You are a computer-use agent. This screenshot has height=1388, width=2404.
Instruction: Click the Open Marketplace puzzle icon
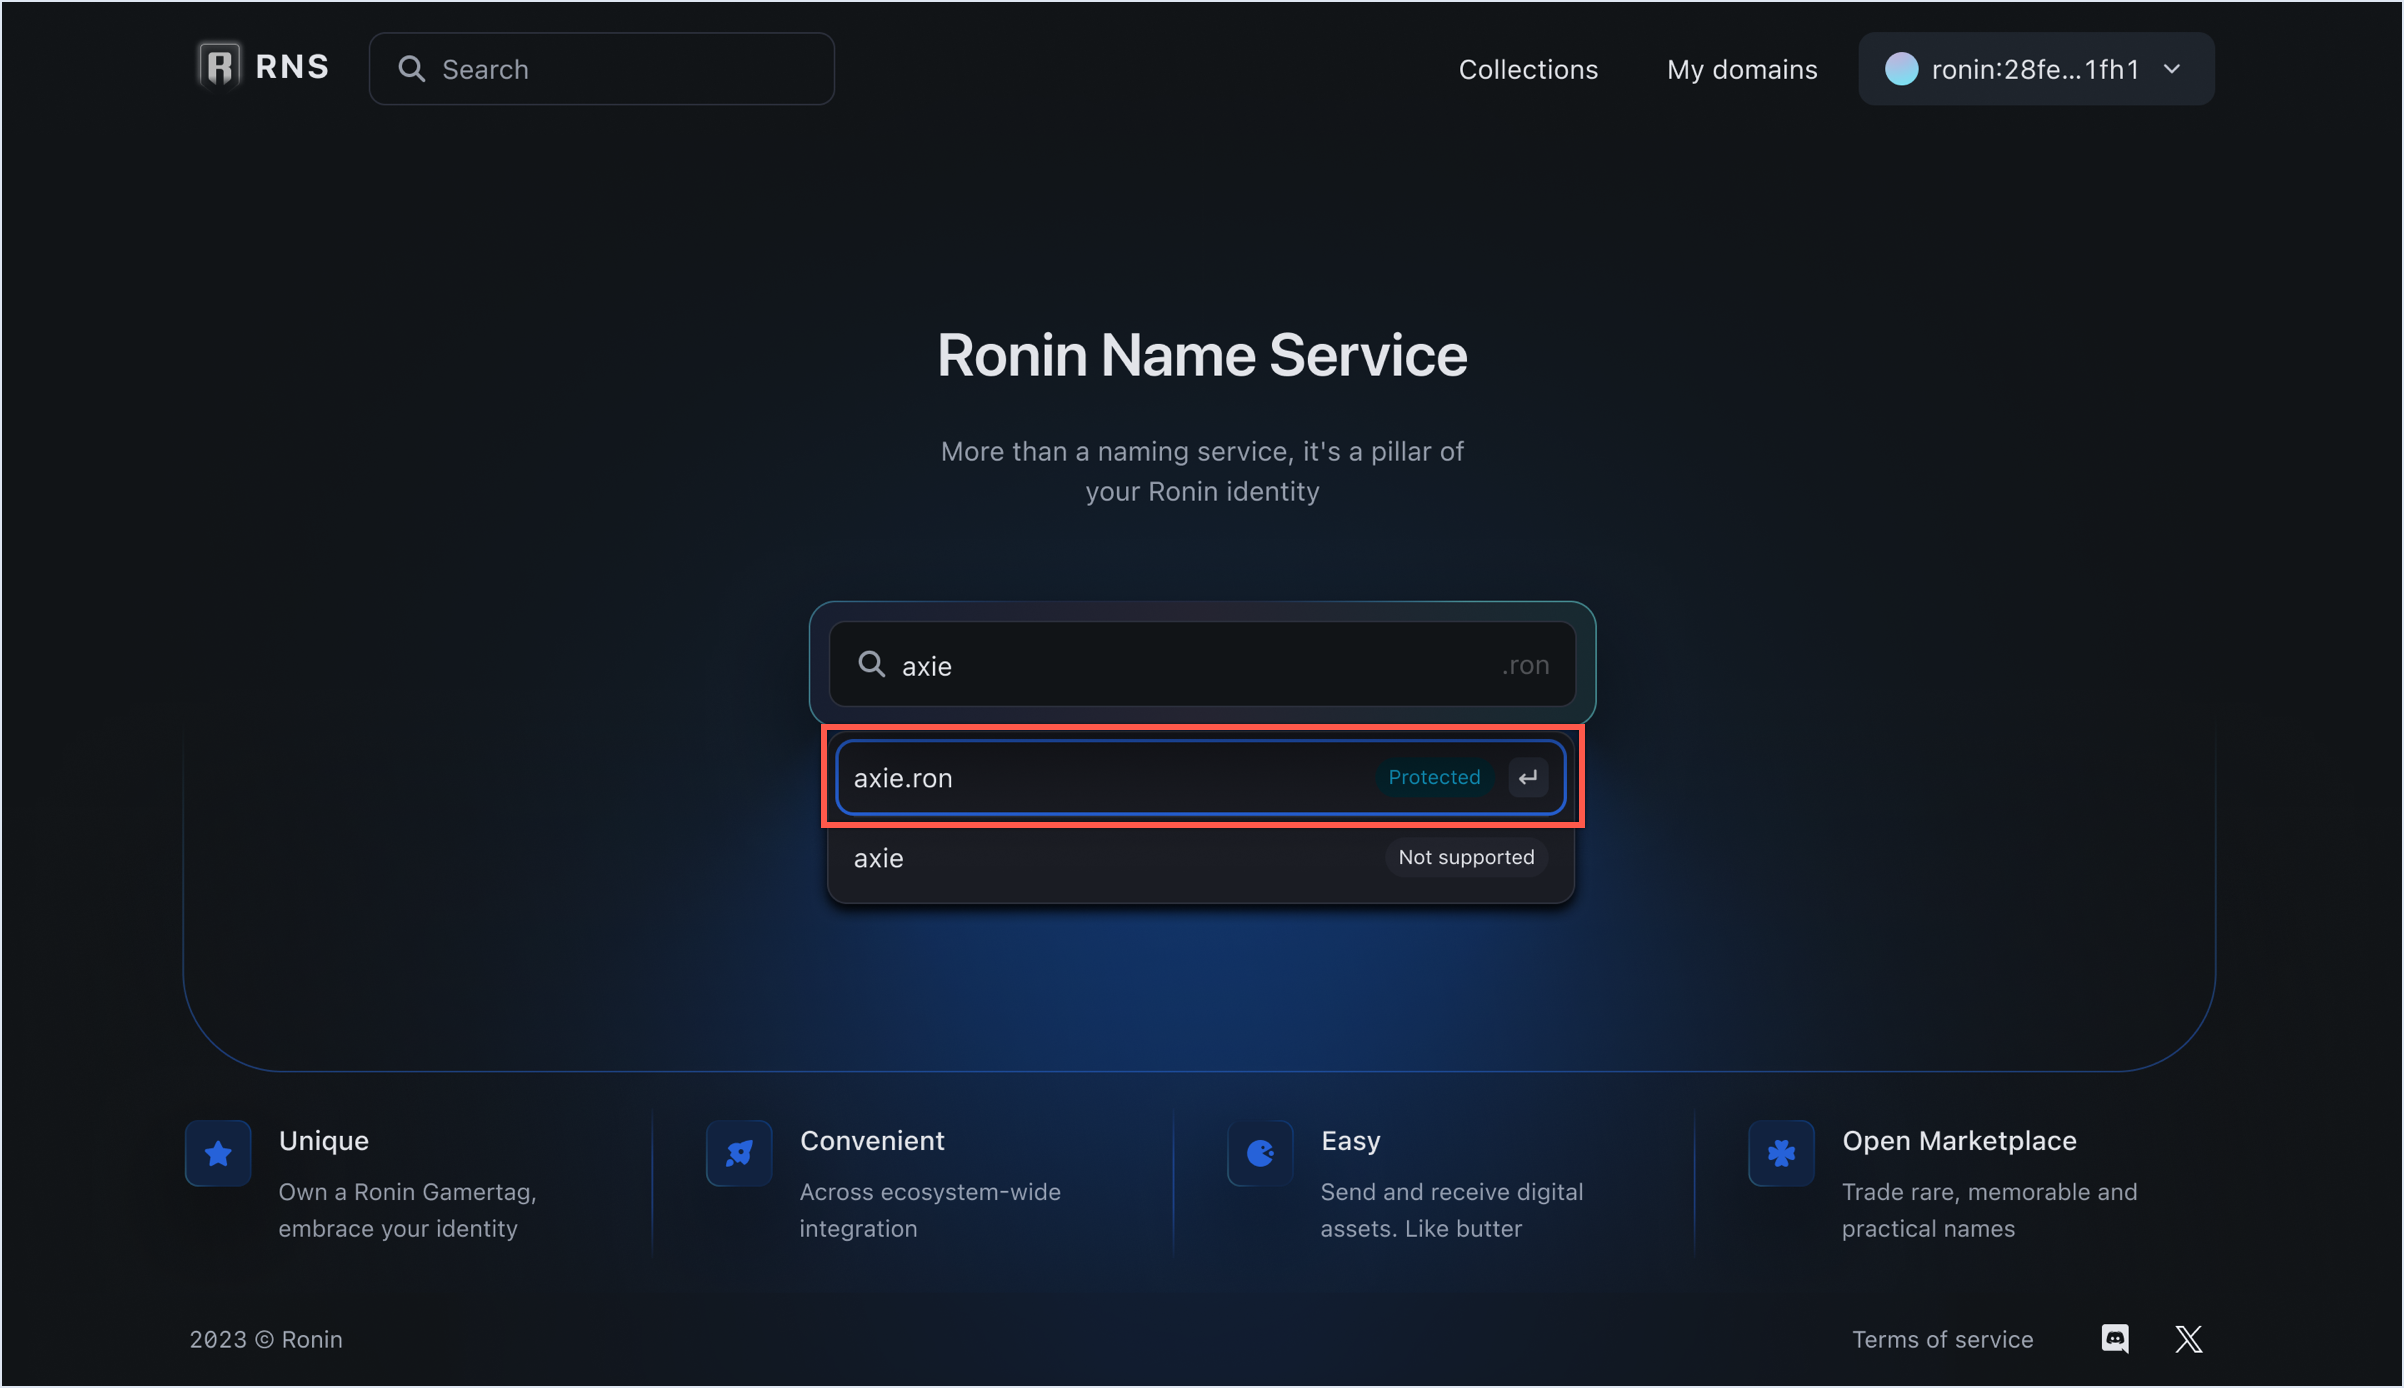(x=1781, y=1153)
